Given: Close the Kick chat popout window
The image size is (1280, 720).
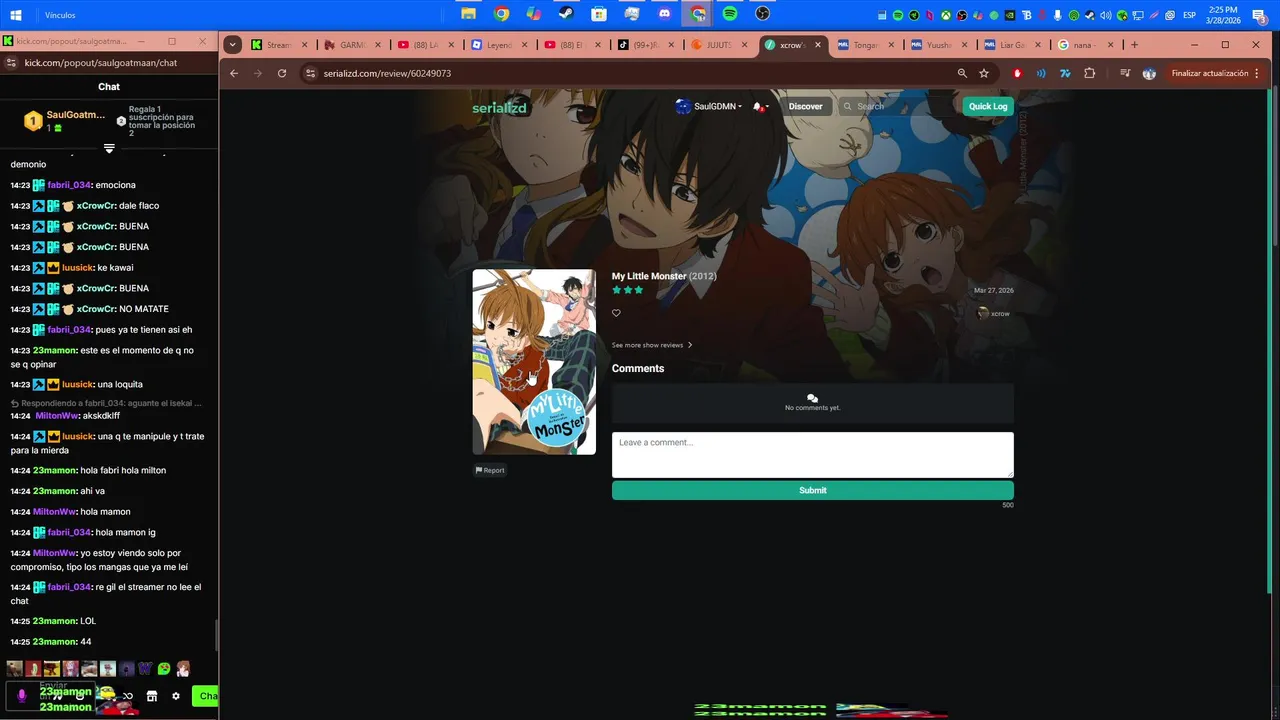Looking at the screenshot, I should point(203,41).
